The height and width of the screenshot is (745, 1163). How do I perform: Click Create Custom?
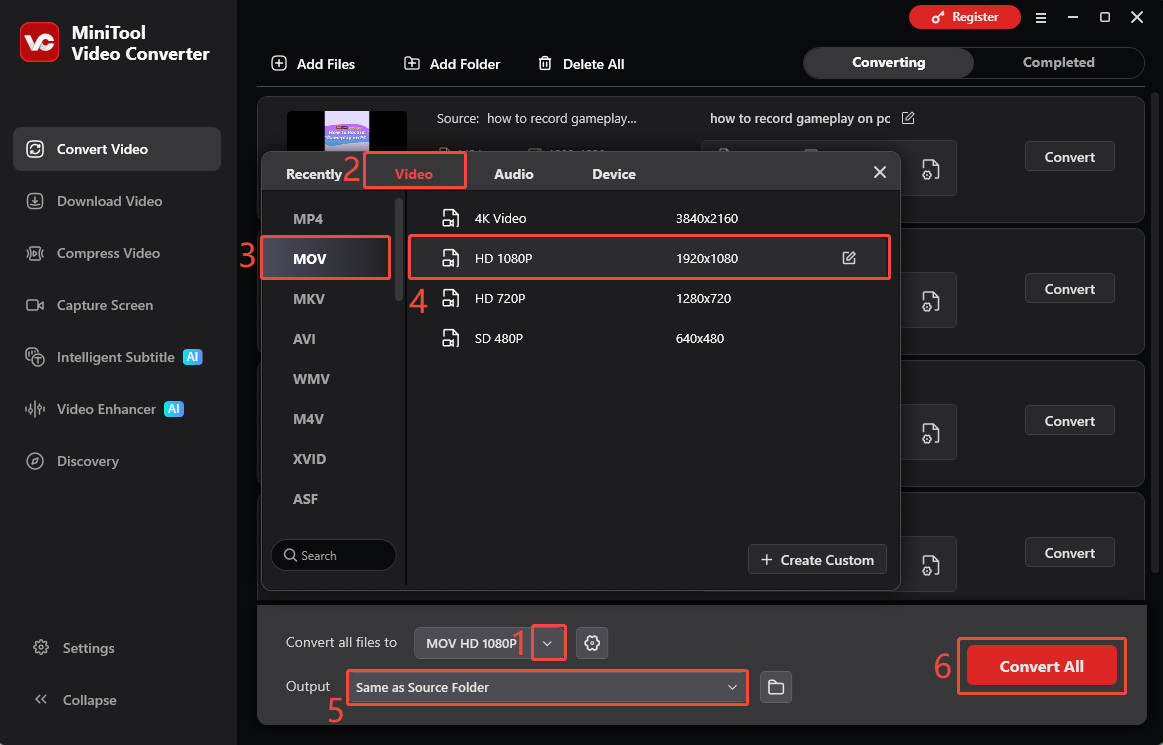(x=817, y=560)
